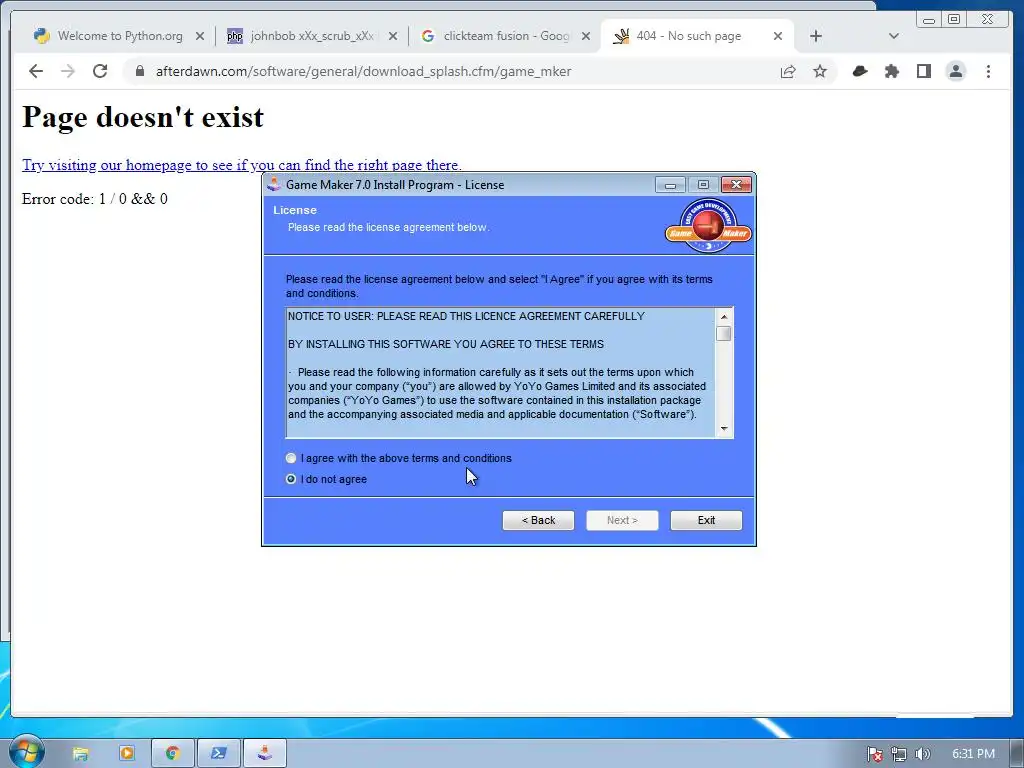
Task: Switch to the clickteam fusion Google tab
Action: [506, 36]
